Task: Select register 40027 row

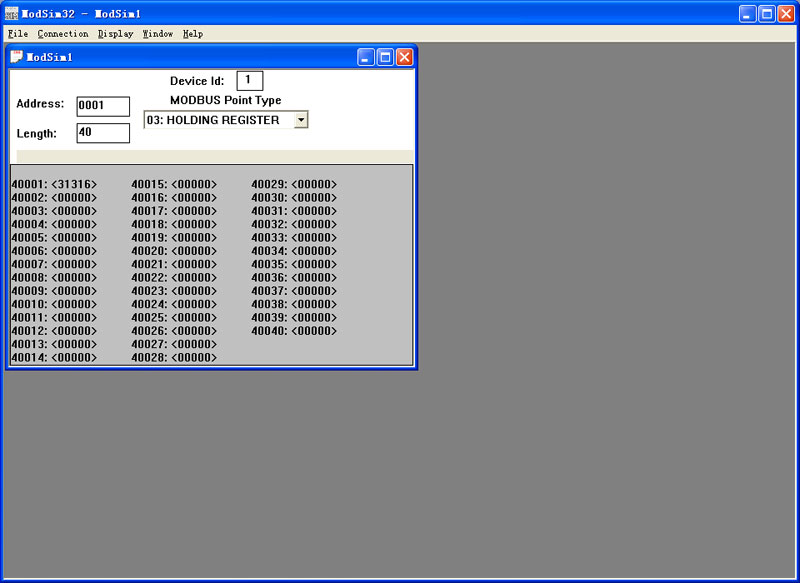Action: (x=174, y=344)
